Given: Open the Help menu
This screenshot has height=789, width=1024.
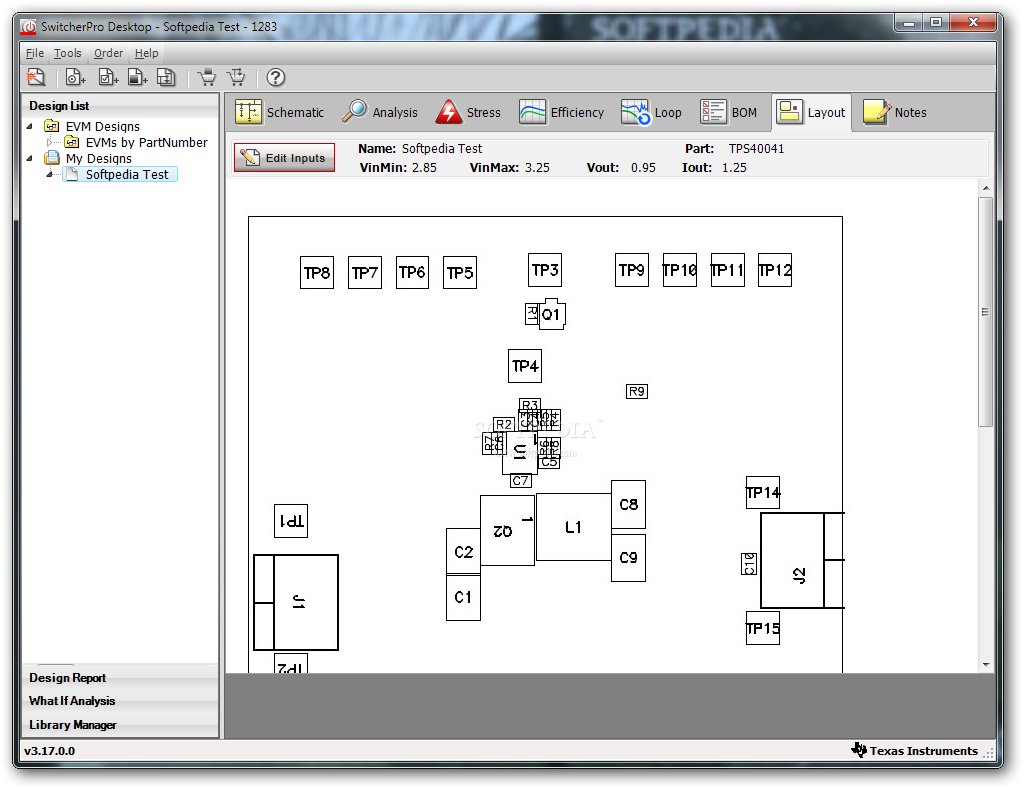Looking at the screenshot, I should click(x=146, y=53).
